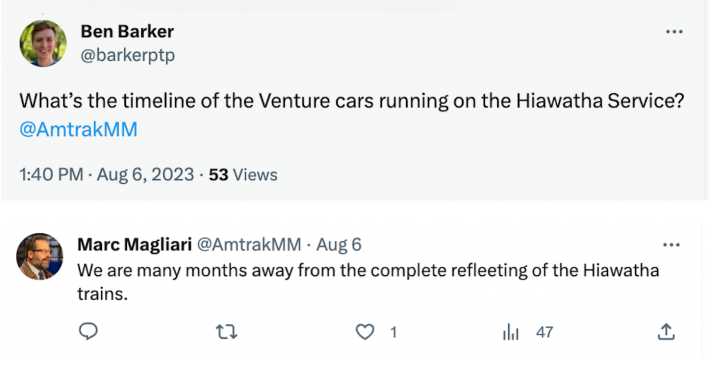Follow the @AmtrakMM mention link in tweet
The image size is (709, 390).
coord(78,129)
